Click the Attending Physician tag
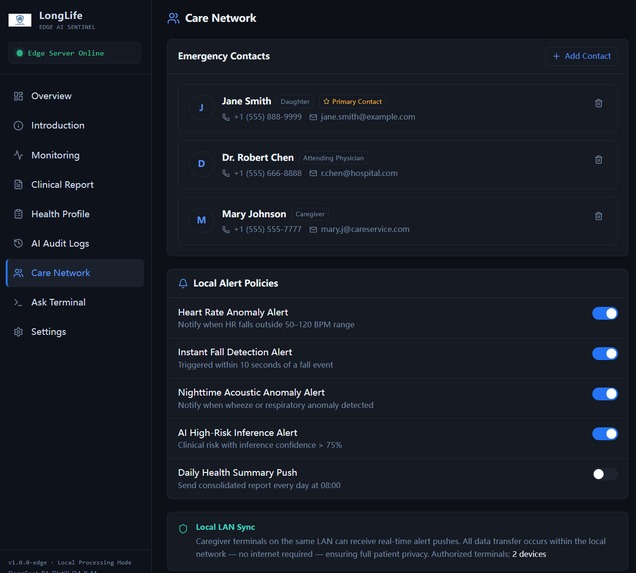 pos(333,158)
